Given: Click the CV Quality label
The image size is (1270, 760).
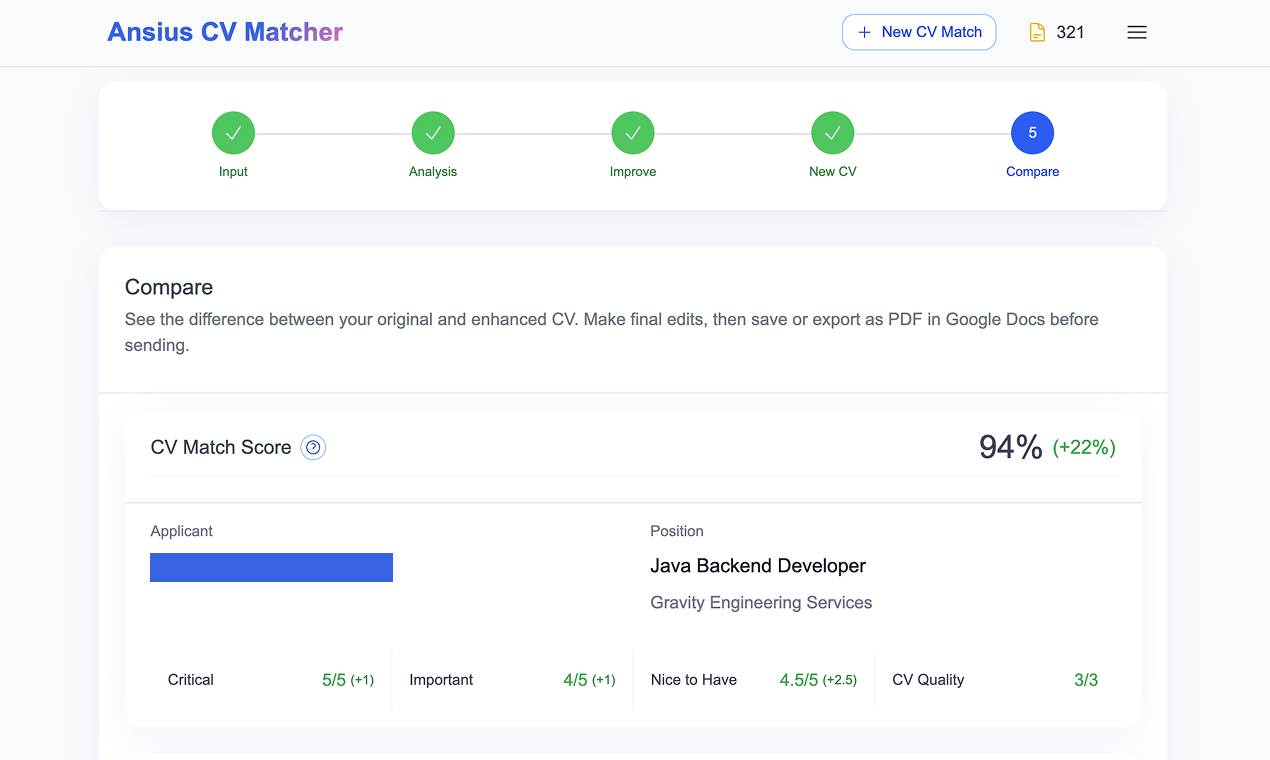Looking at the screenshot, I should point(928,680).
